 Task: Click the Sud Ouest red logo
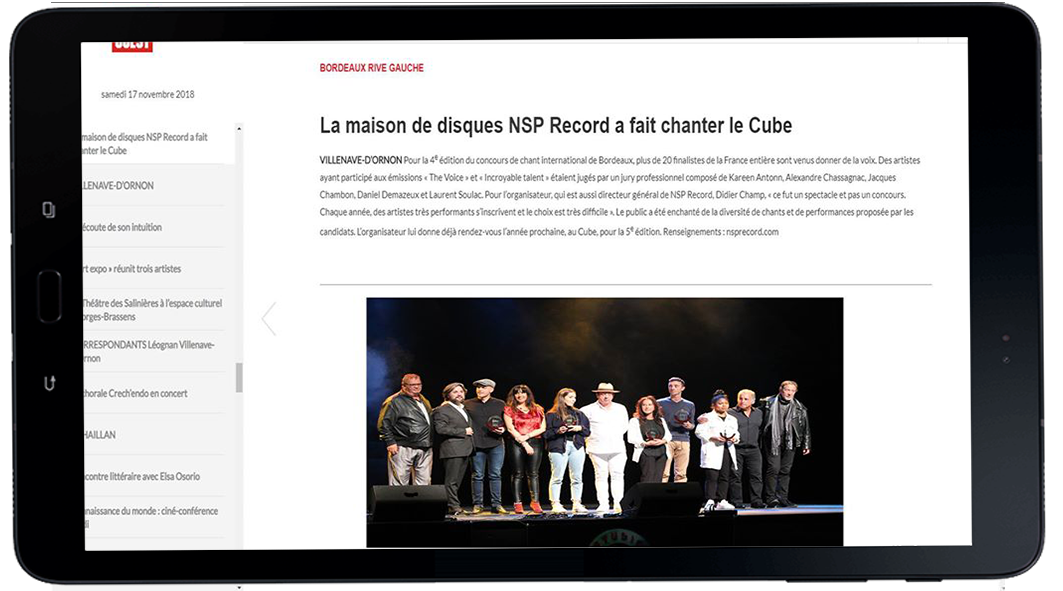(132, 45)
